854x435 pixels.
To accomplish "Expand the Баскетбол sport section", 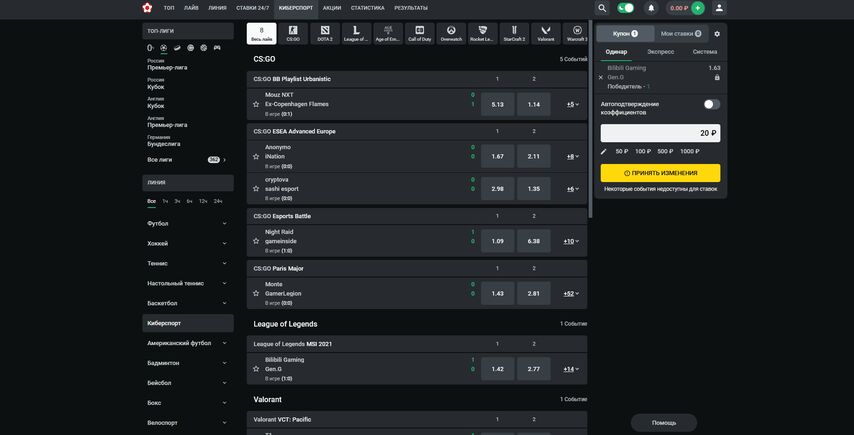I will 187,303.
